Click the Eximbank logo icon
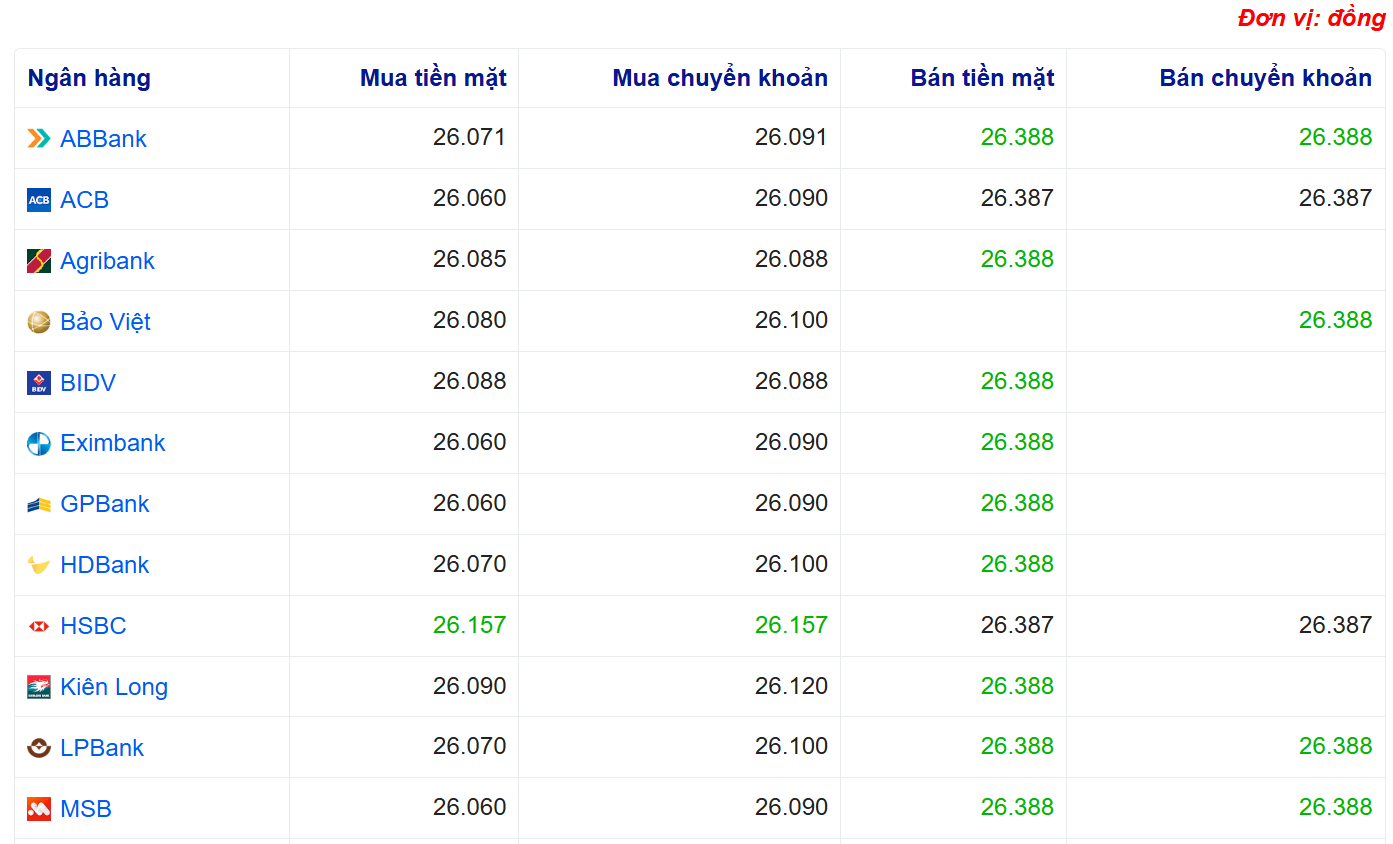 tap(39, 444)
